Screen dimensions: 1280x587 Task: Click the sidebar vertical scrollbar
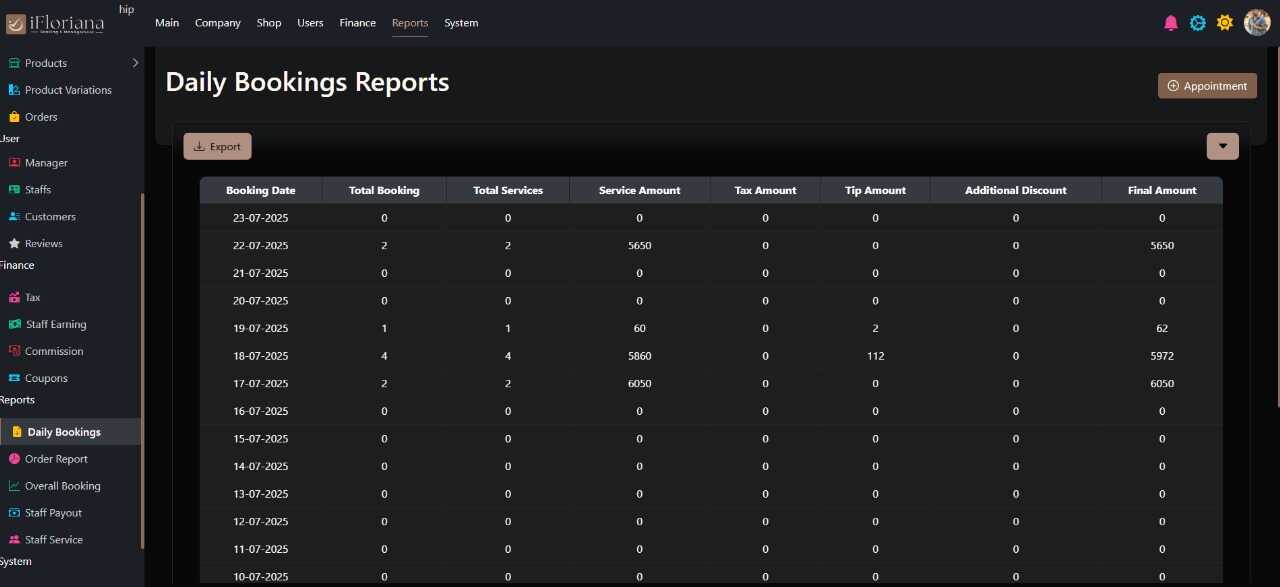pos(142,370)
